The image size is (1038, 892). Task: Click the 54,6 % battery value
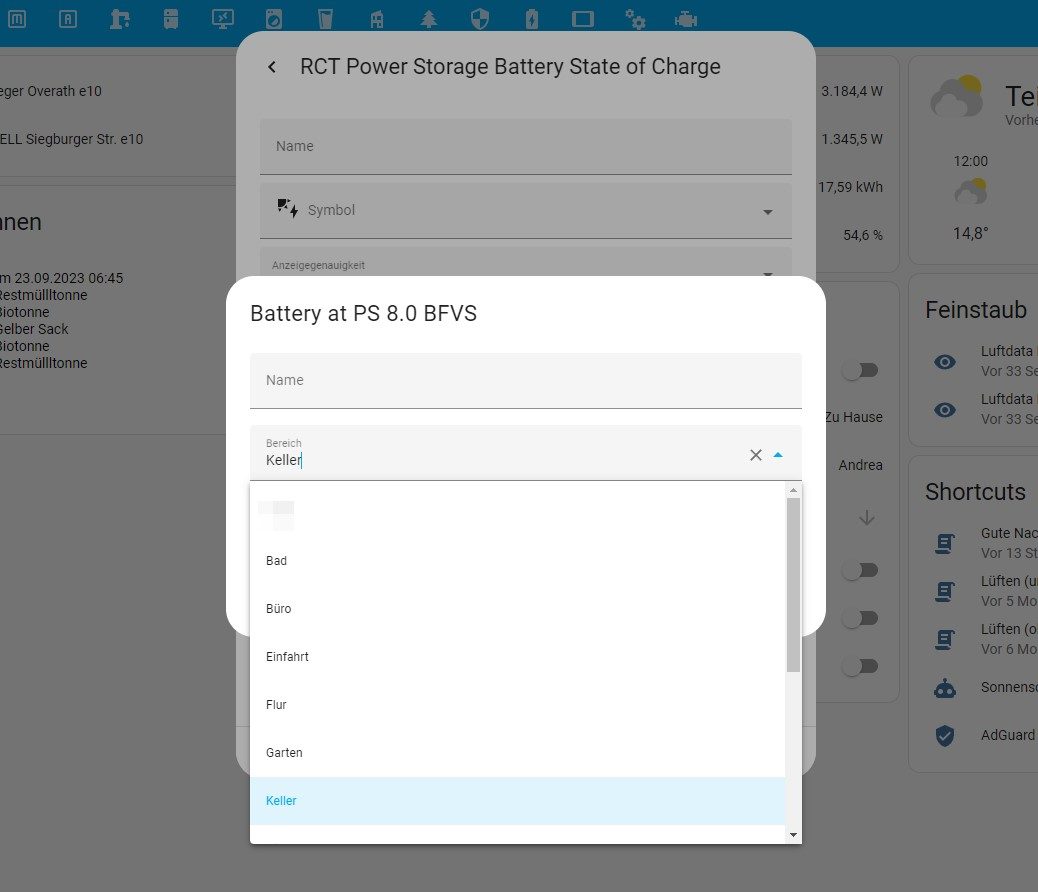pyautogui.click(x=863, y=235)
